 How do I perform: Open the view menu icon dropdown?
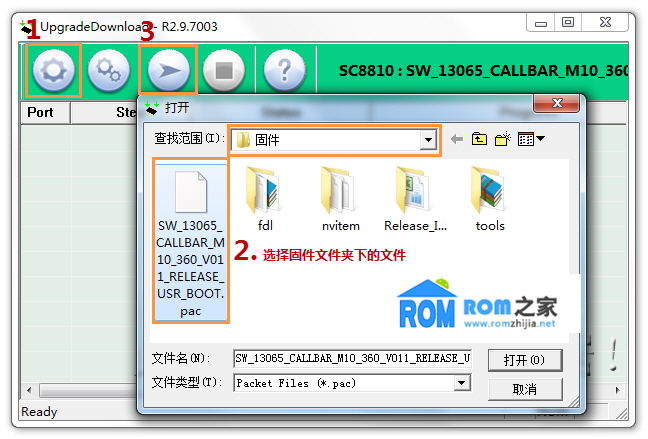click(531, 139)
